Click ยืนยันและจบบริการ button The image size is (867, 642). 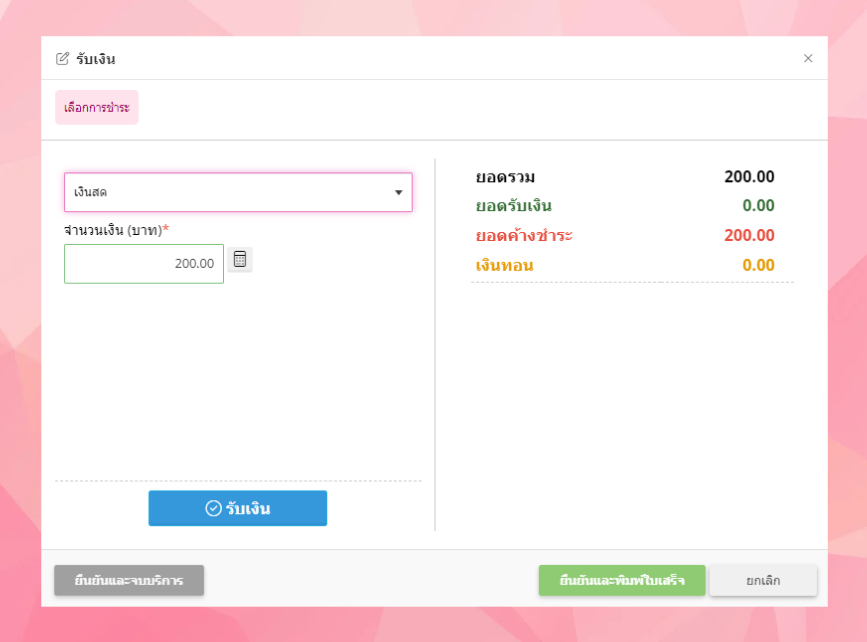(129, 581)
